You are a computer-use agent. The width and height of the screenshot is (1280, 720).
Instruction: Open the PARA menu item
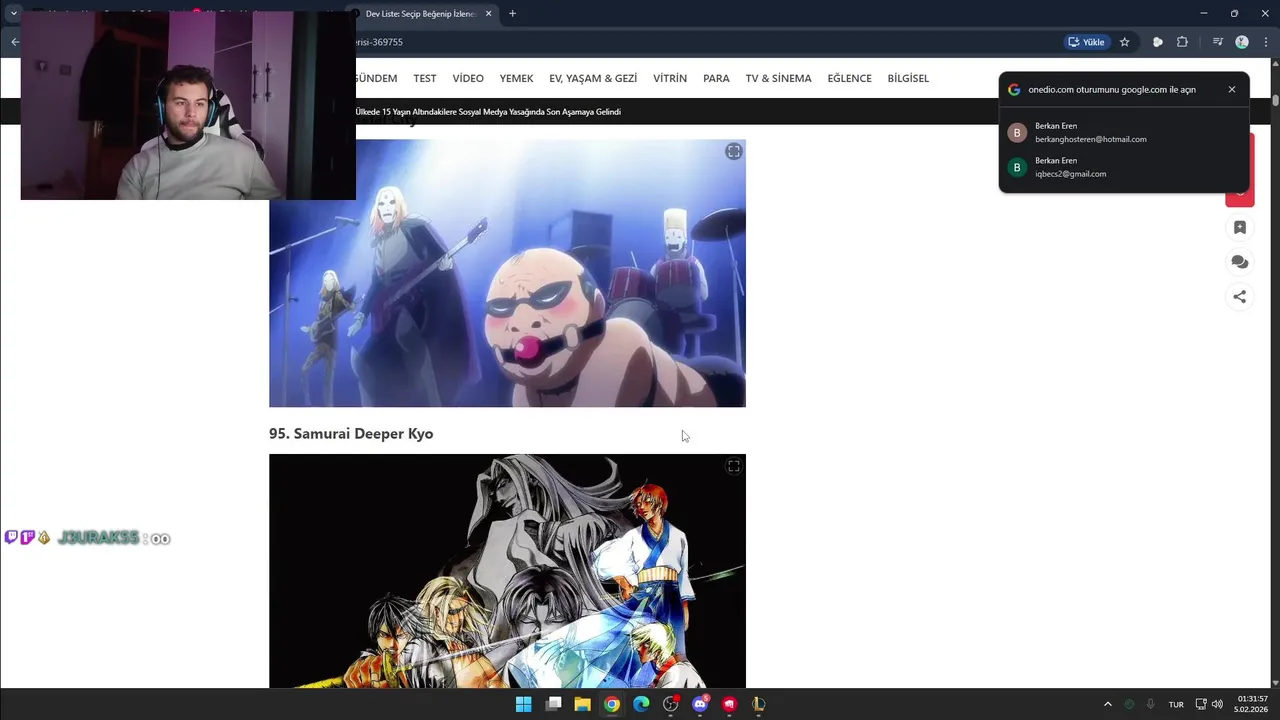tap(716, 78)
